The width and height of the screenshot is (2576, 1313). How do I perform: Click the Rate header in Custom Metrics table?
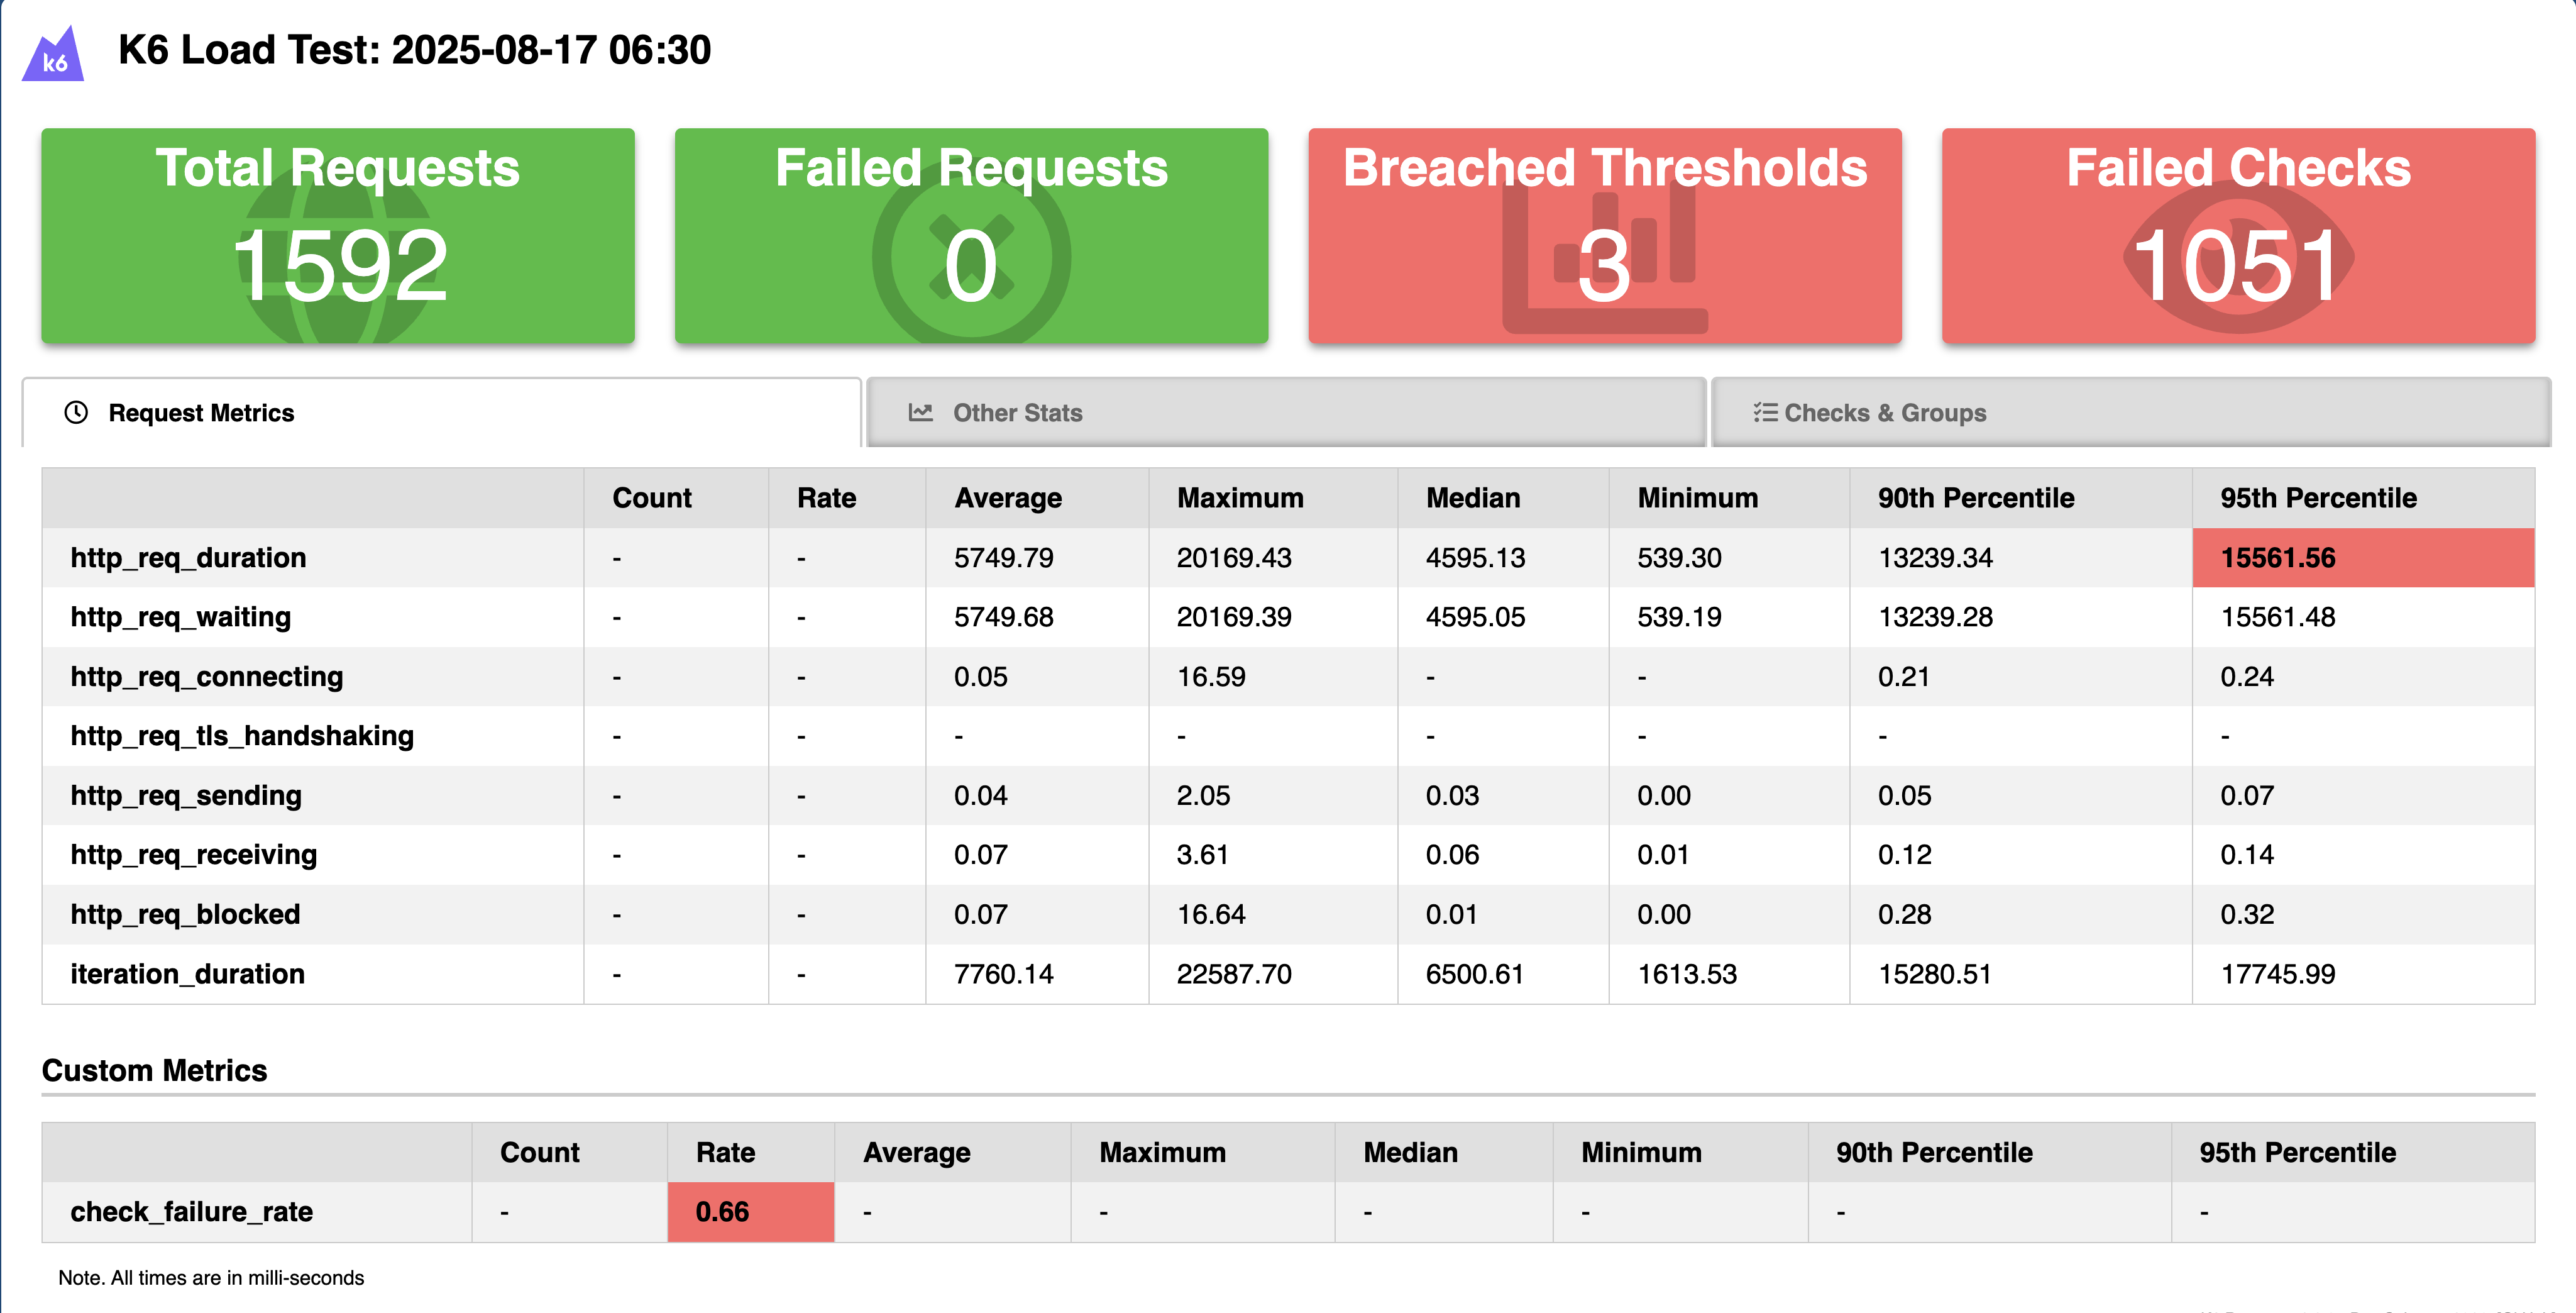725,1152
